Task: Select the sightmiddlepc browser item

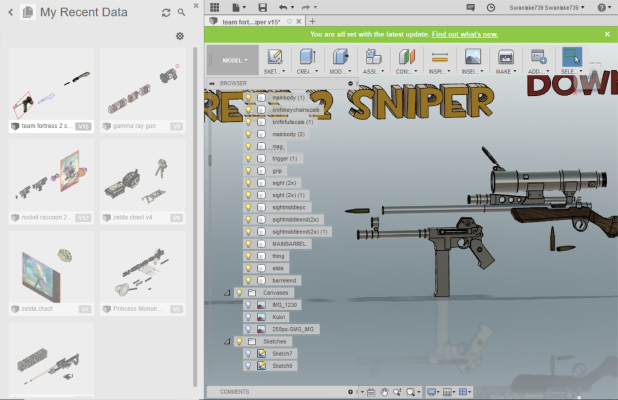Action: (x=289, y=207)
